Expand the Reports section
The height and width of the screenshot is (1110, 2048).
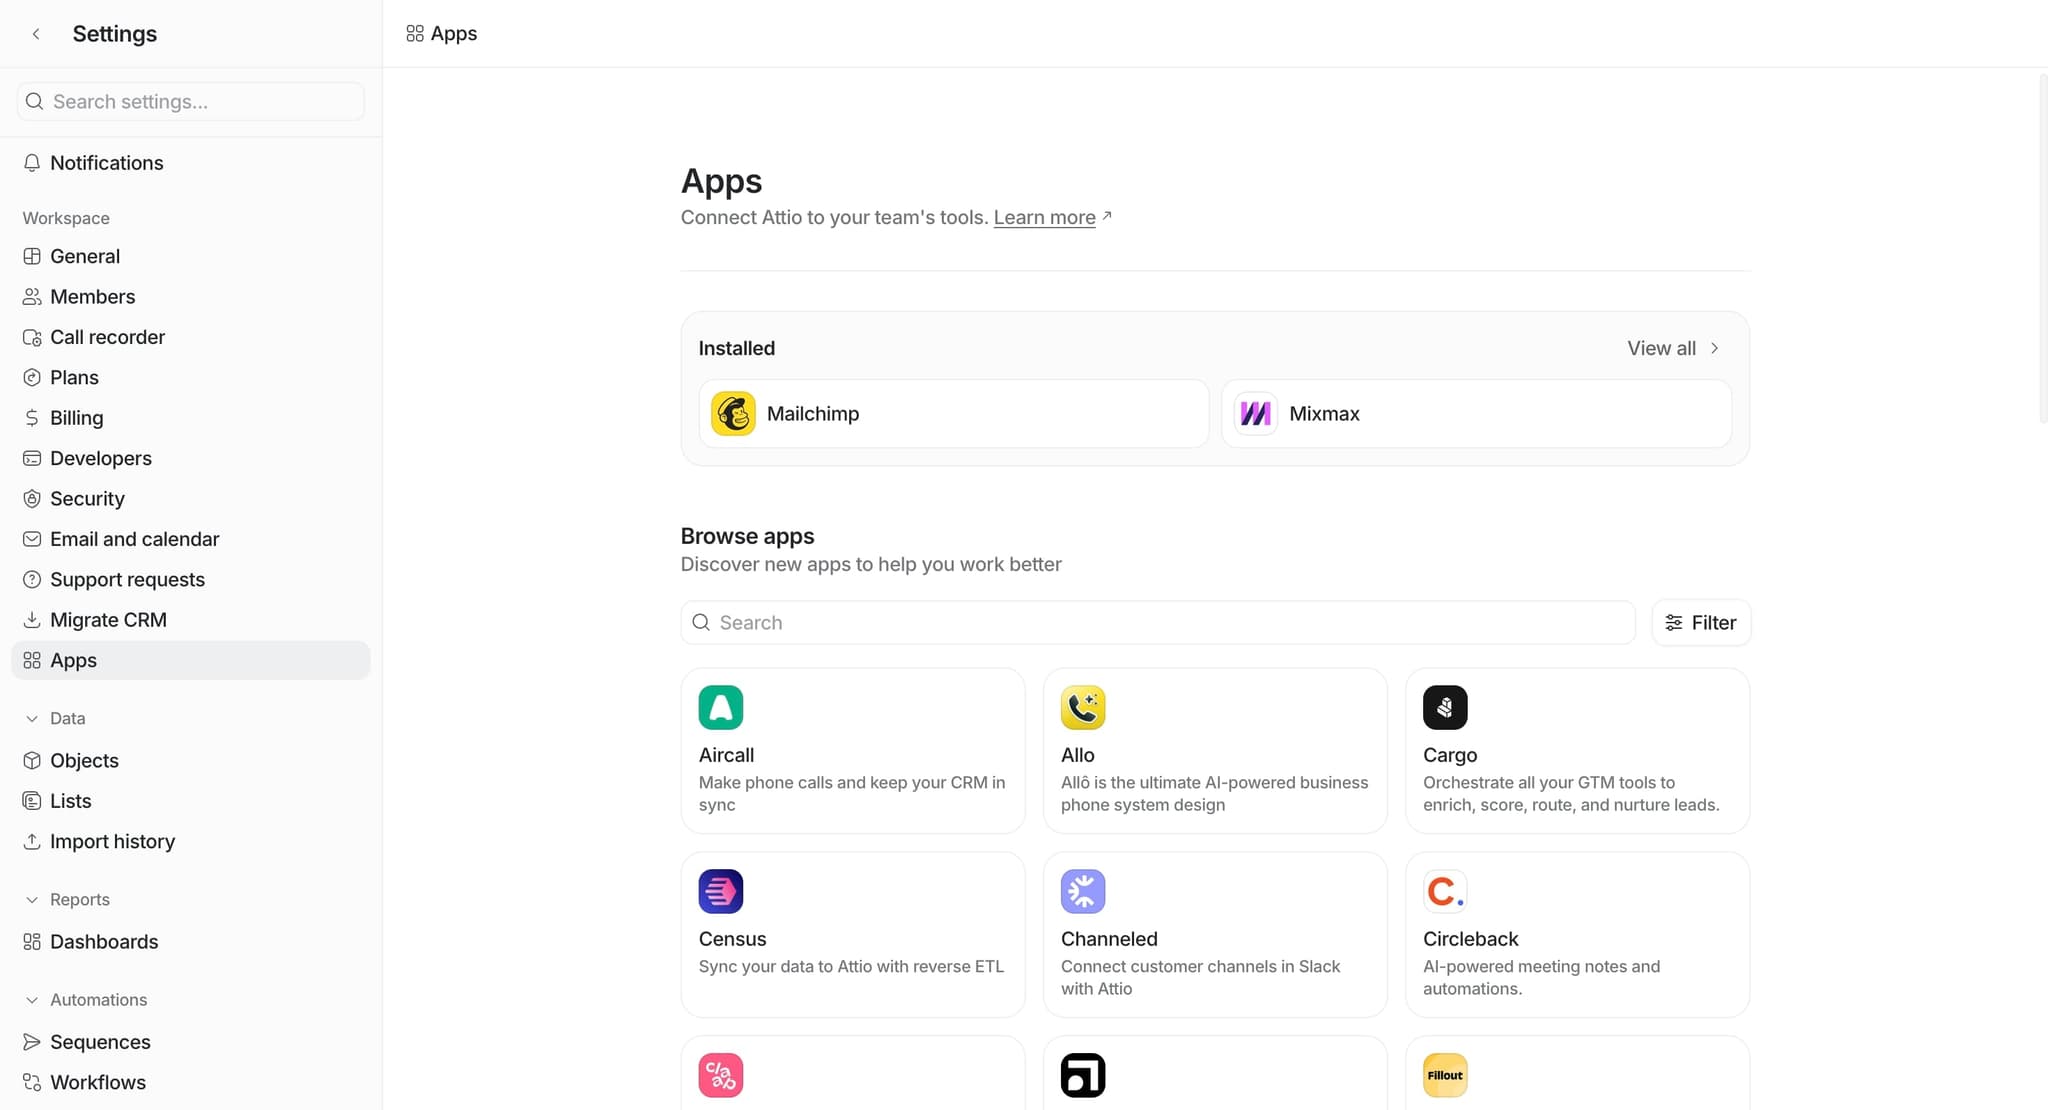tap(31, 899)
